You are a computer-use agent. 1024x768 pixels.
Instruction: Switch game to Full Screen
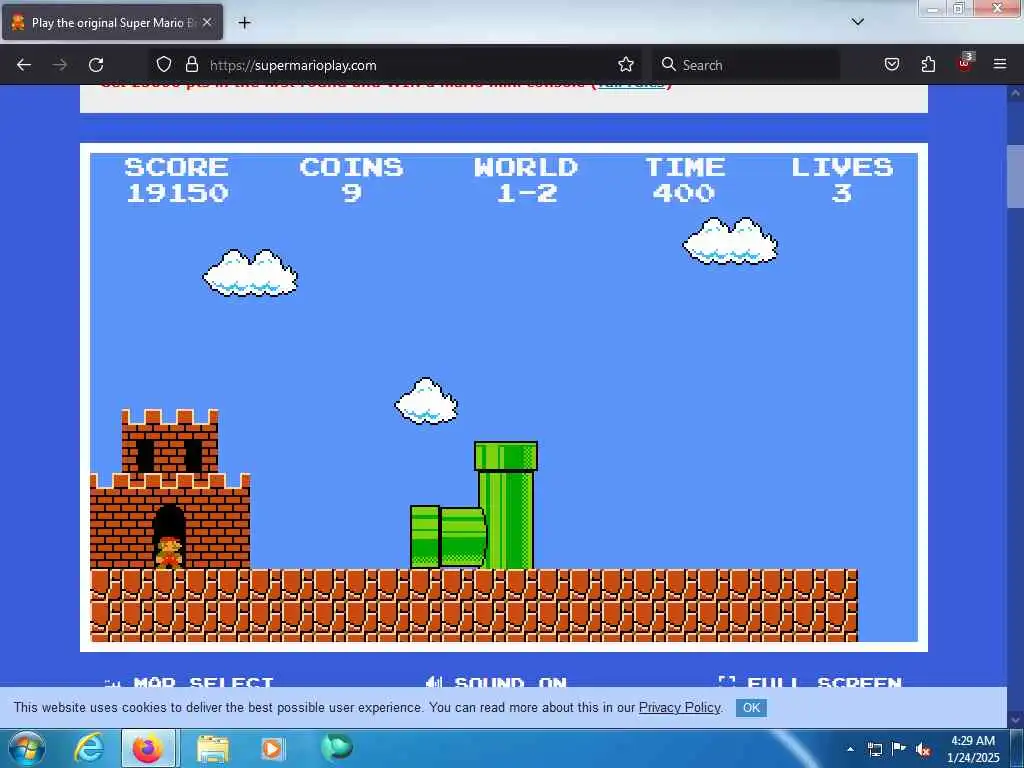point(810,682)
